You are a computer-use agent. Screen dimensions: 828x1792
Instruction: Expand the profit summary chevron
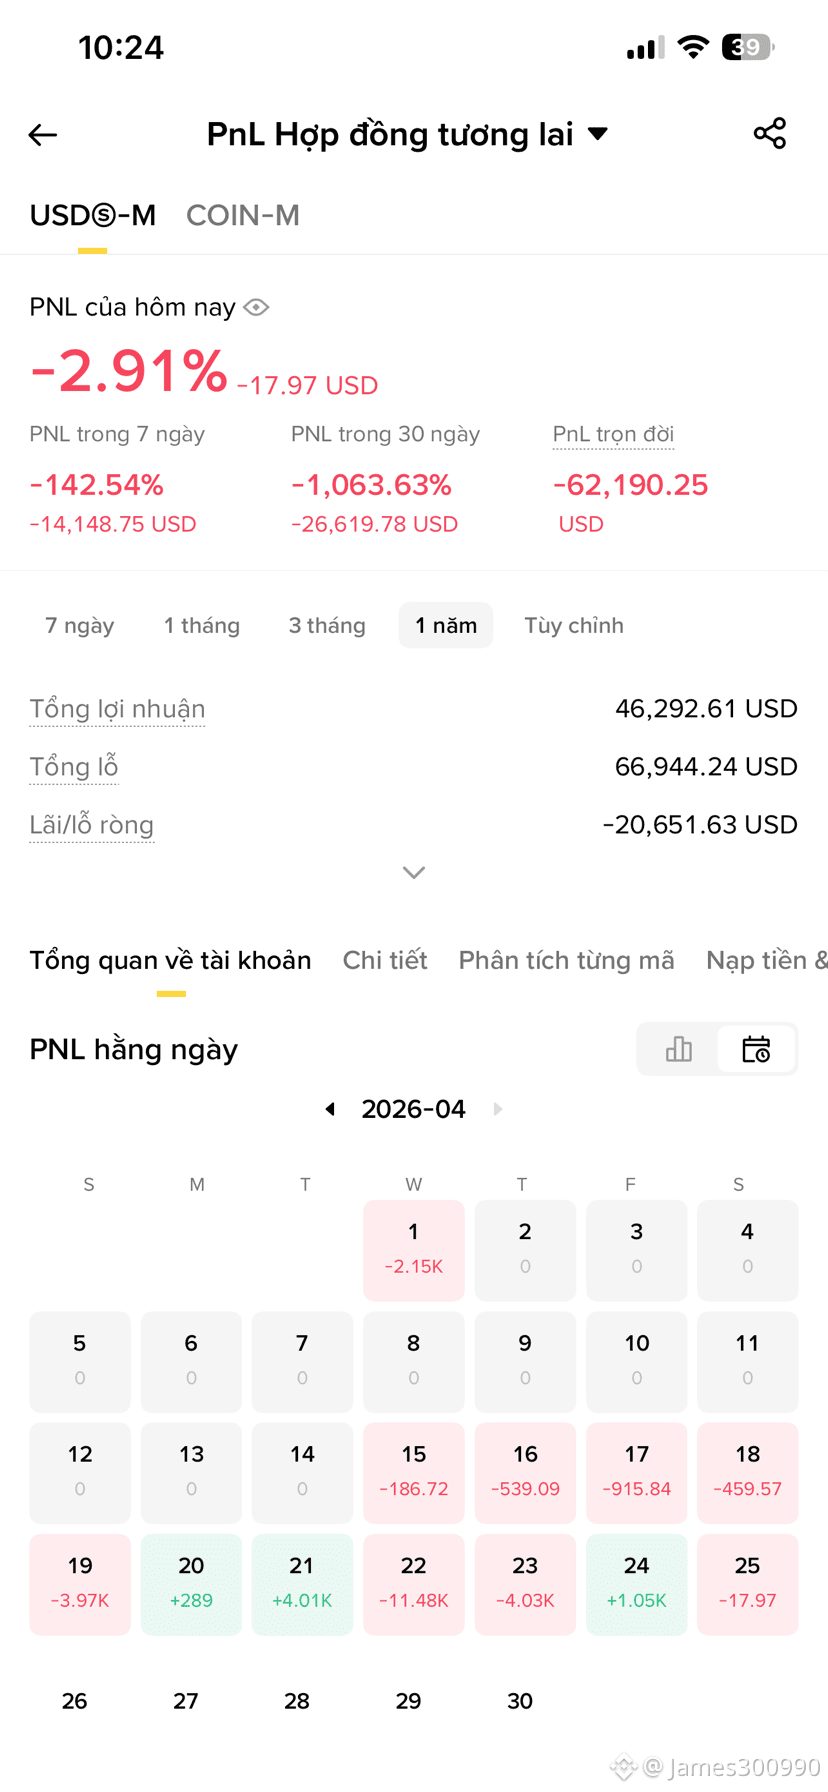(x=414, y=873)
